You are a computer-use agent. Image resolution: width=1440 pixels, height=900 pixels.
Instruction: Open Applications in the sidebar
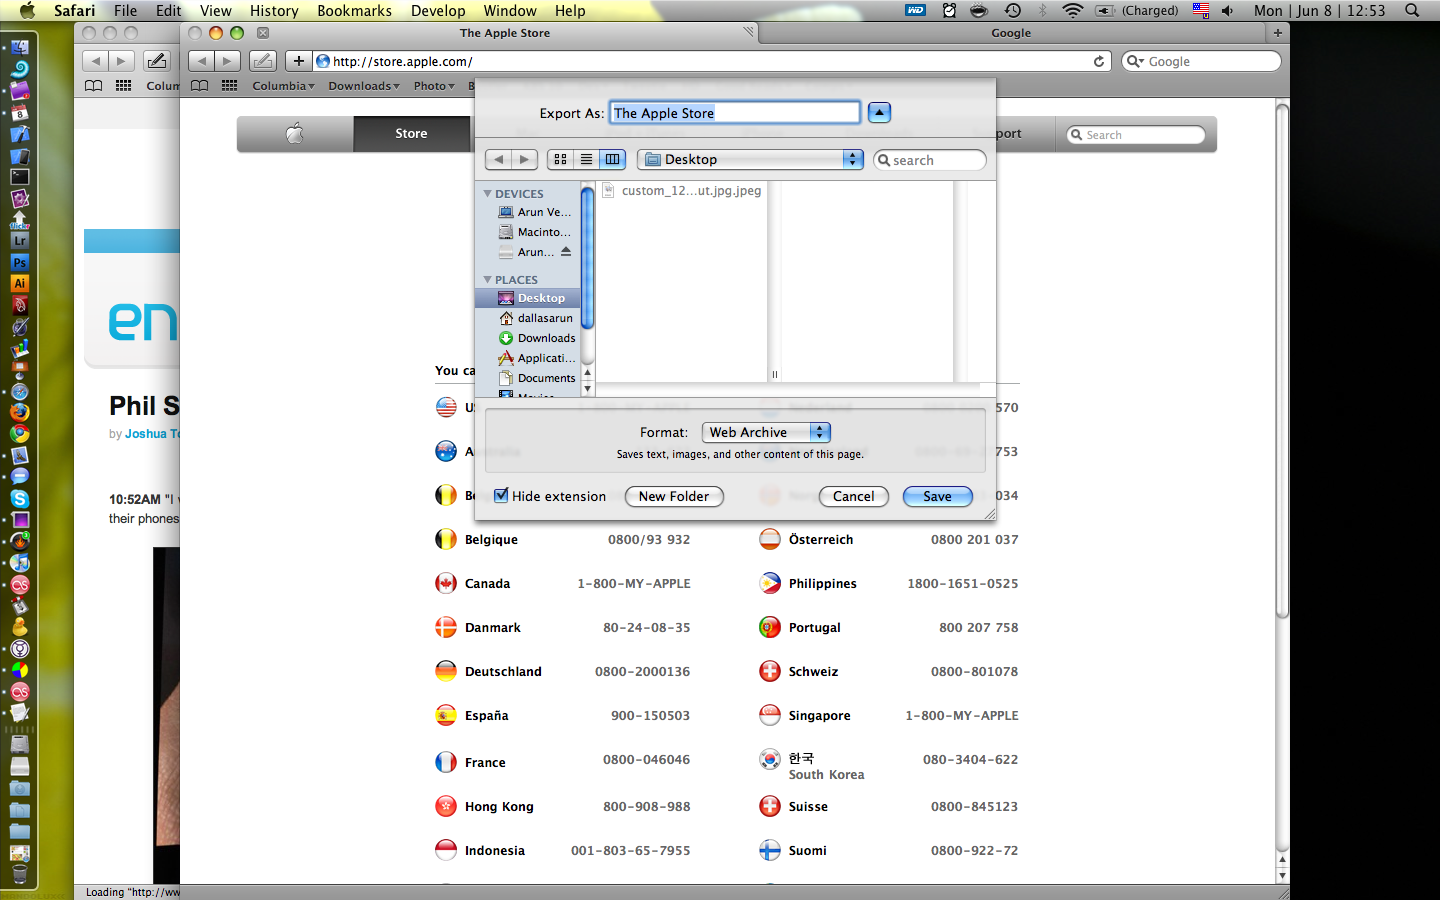(537, 358)
